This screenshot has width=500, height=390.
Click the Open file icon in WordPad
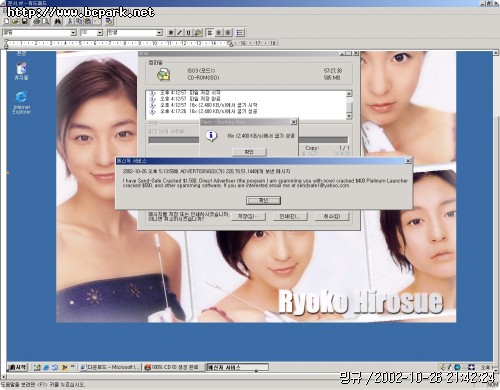point(15,21)
